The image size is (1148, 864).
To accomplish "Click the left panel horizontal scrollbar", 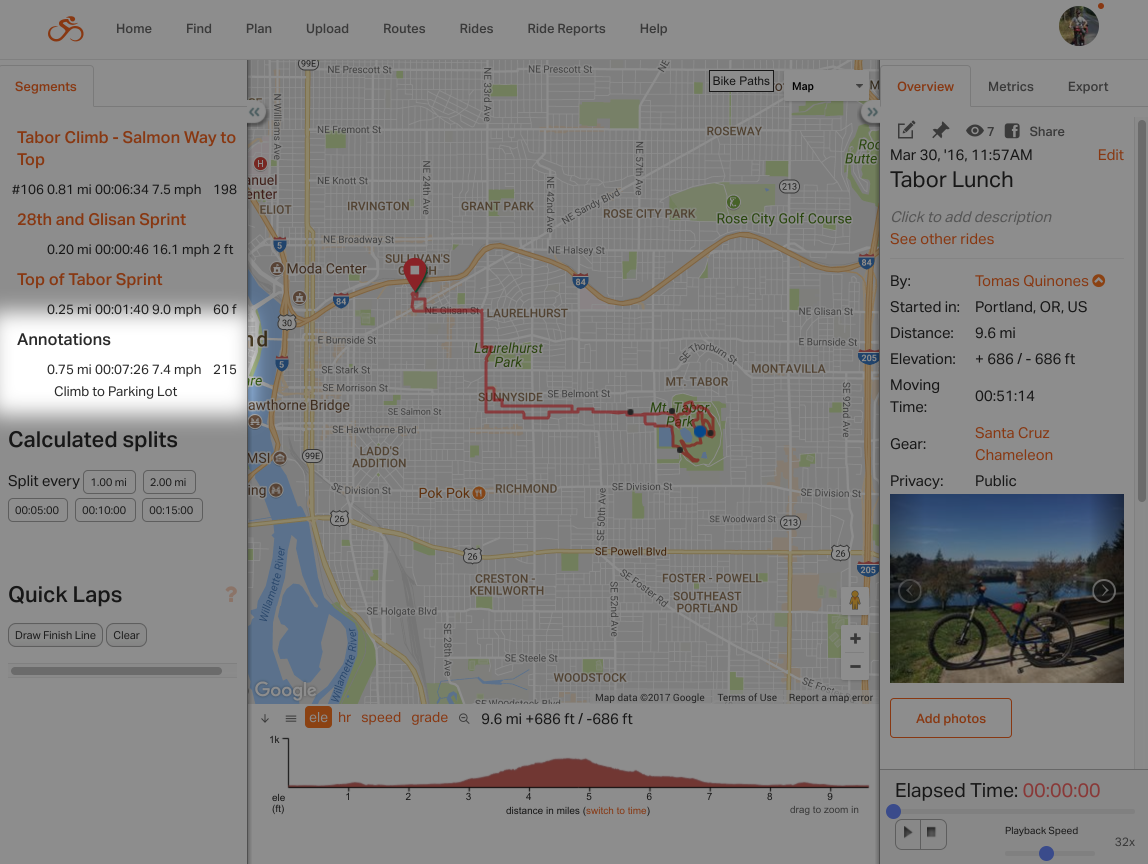I will pyautogui.click(x=116, y=671).
